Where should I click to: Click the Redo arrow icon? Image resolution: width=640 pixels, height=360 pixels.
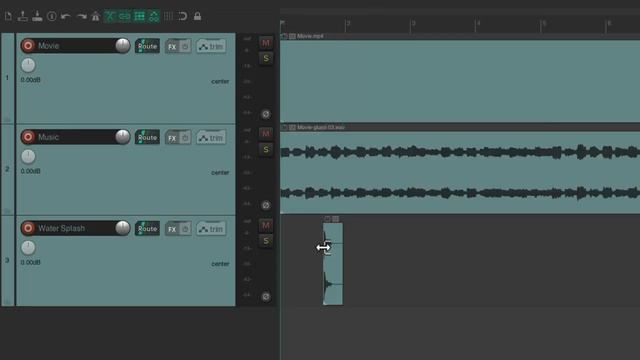tap(81, 16)
